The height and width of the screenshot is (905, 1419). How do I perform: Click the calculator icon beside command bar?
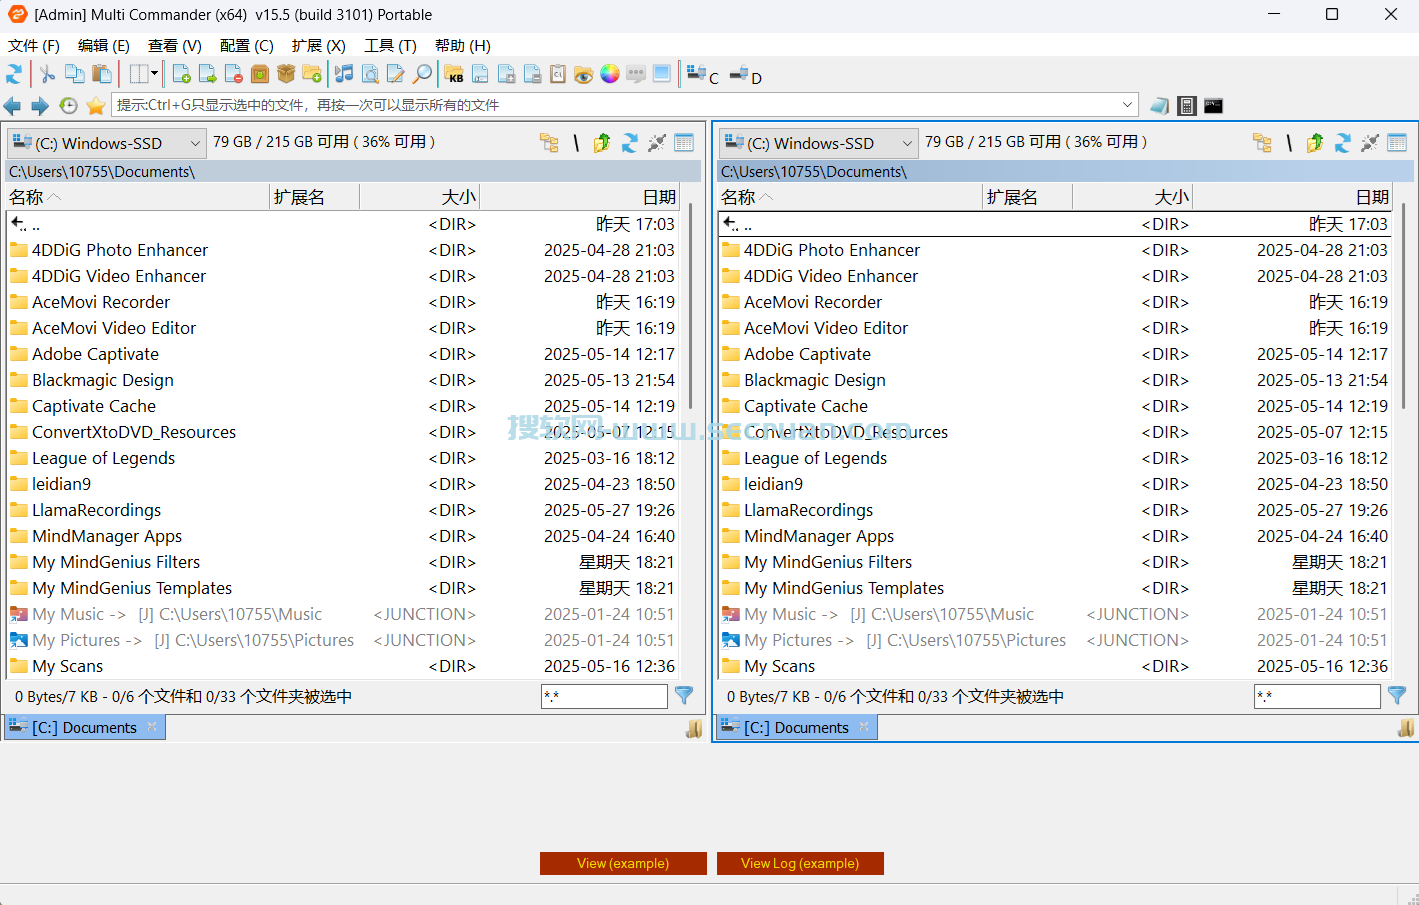(x=1187, y=105)
